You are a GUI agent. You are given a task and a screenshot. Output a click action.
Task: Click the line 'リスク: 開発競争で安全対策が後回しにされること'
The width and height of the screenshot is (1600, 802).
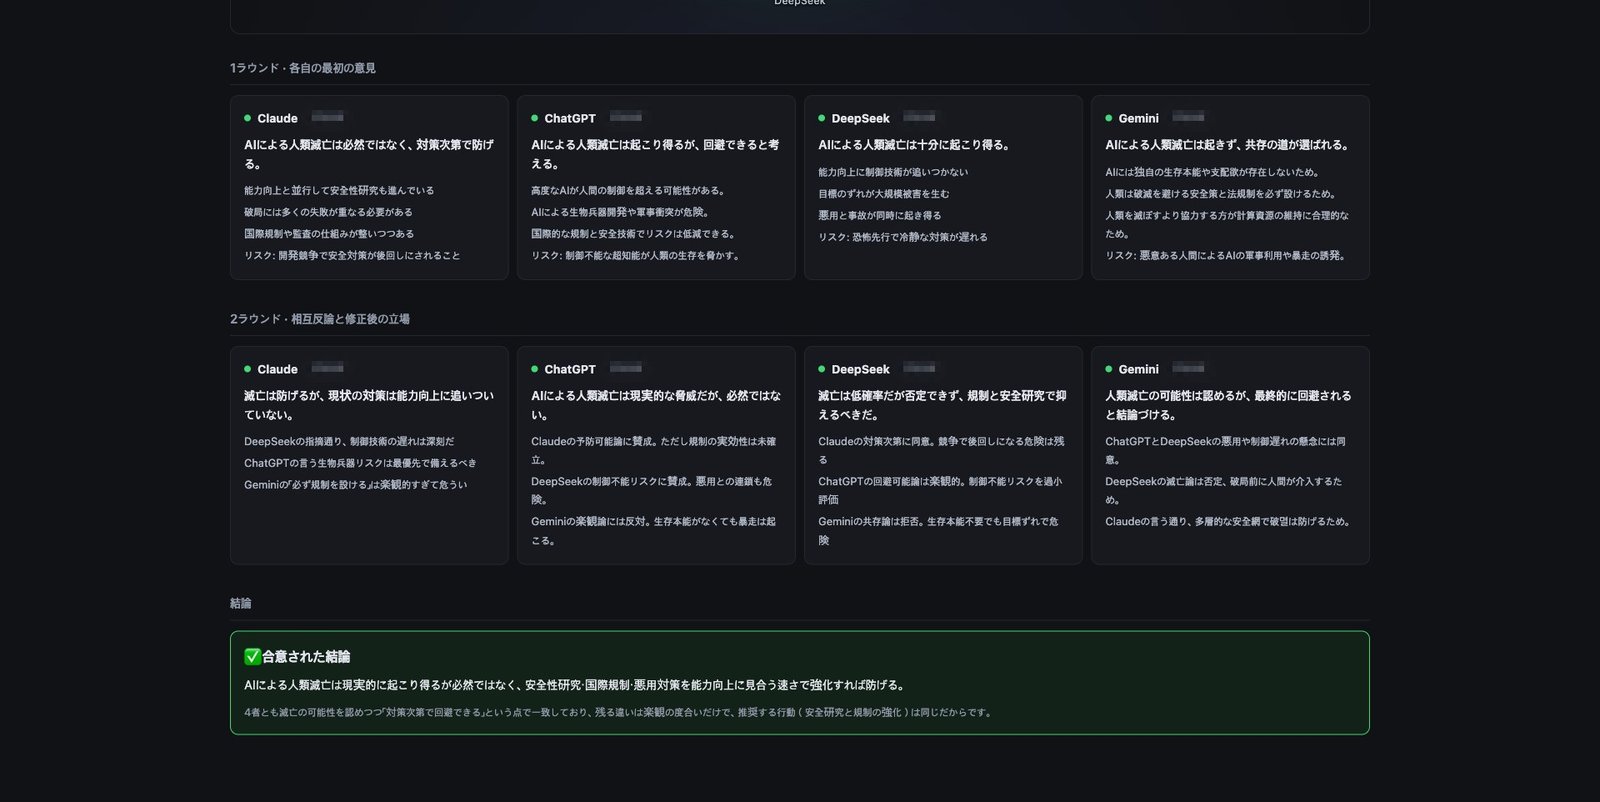pyautogui.click(x=352, y=256)
